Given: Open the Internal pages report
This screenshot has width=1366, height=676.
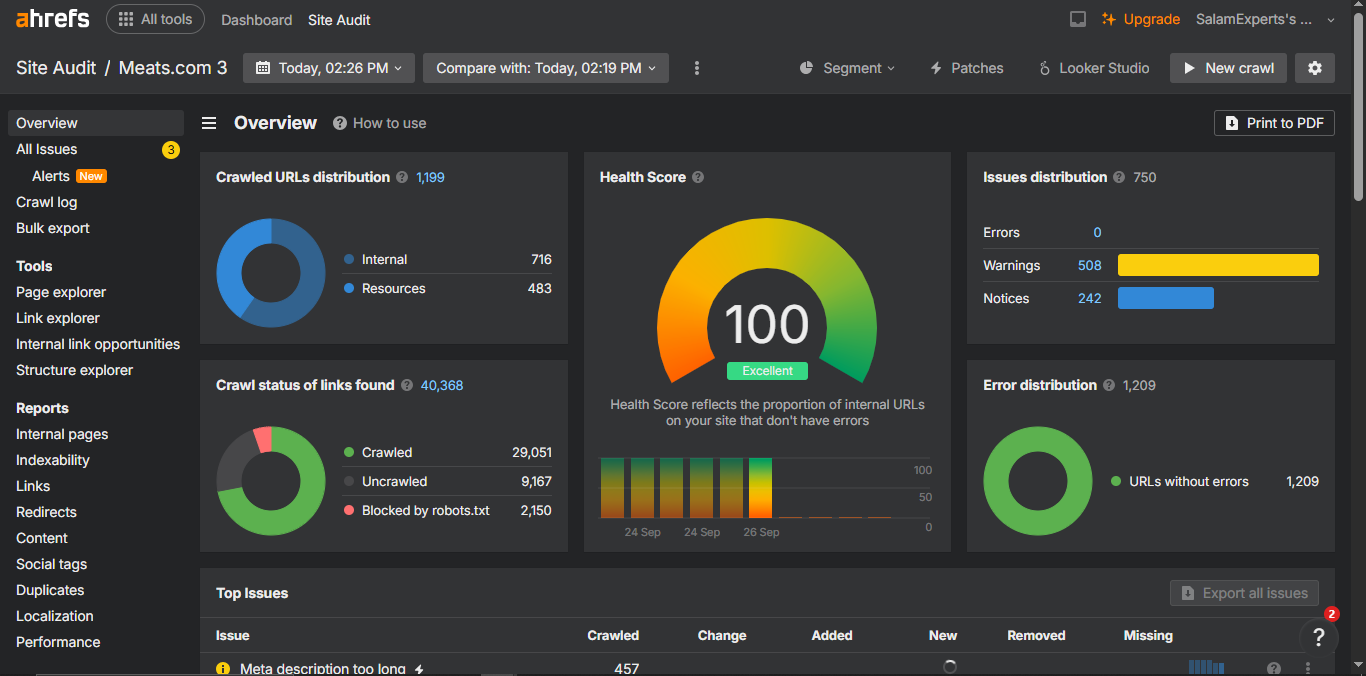Looking at the screenshot, I should [x=62, y=434].
